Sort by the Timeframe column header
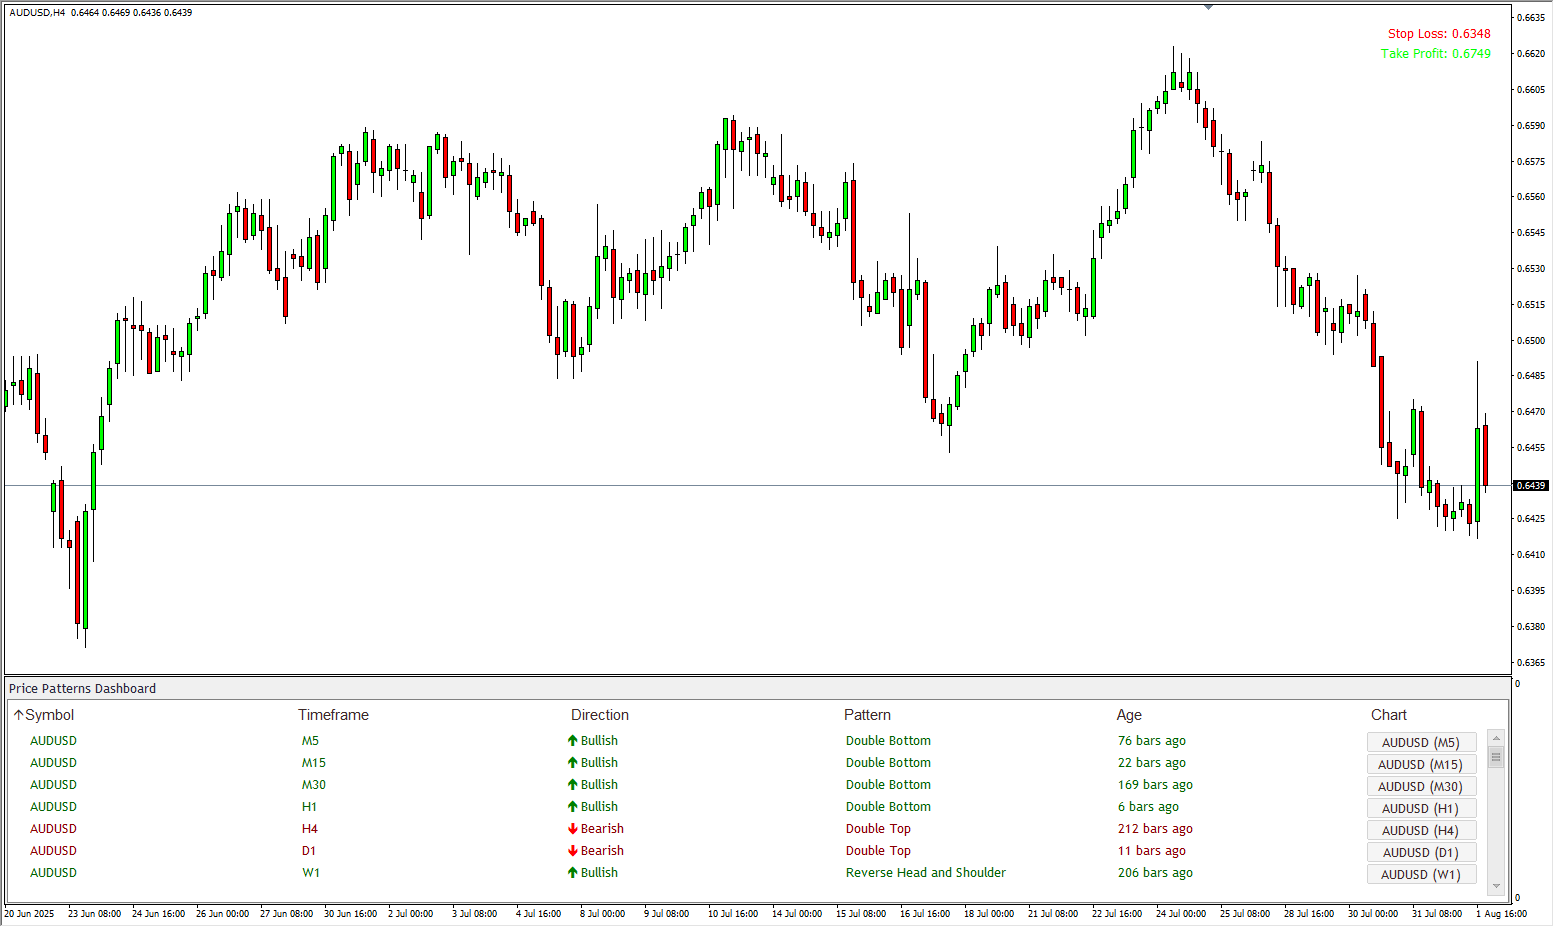The width and height of the screenshot is (1554, 927). 333,715
